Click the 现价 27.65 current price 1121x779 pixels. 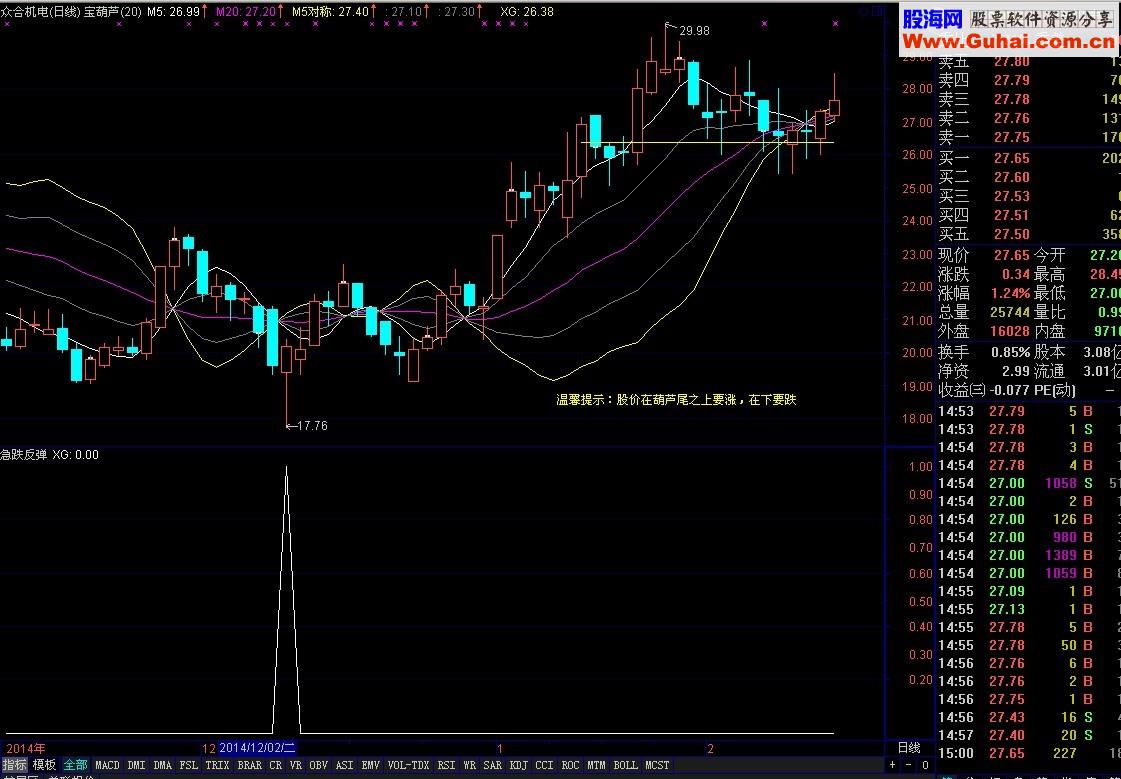point(1012,255)
